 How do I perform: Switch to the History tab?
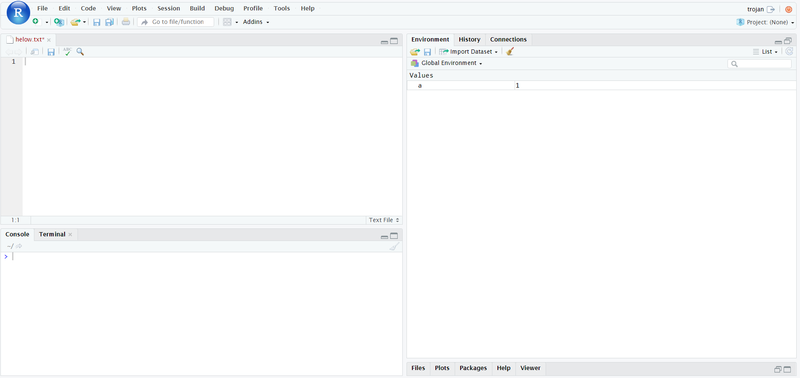pyautogui.click(x=469, y=40)
